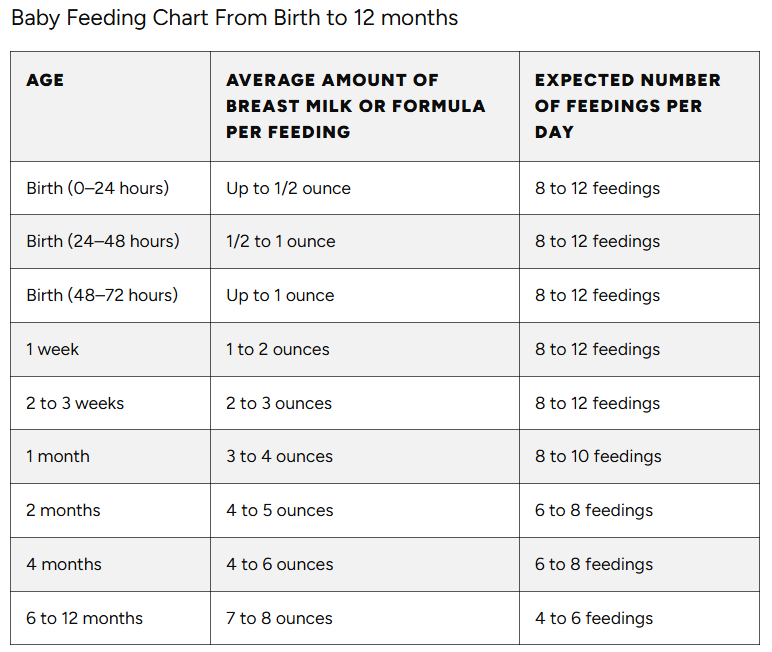
Task: Click the 1 month age cell
Action: click(58, 456)
